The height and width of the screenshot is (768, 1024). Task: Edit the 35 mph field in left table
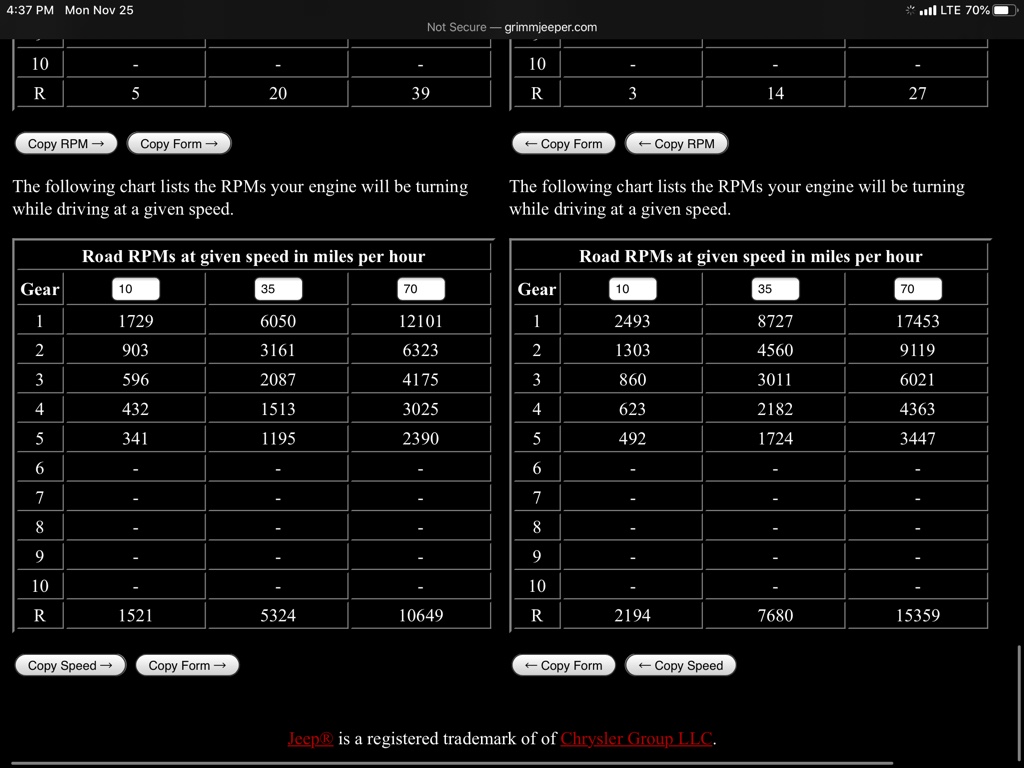(278, 289)
